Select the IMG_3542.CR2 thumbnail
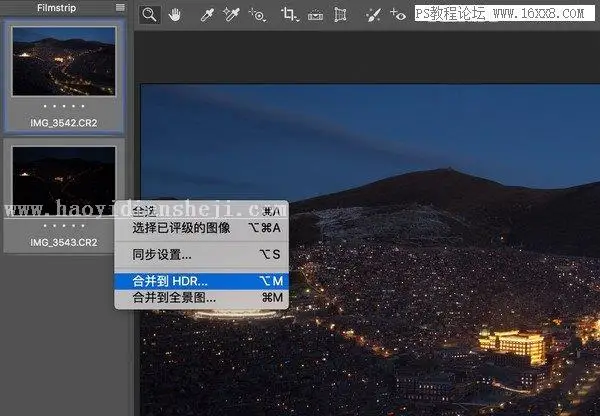 click(64, 61)
